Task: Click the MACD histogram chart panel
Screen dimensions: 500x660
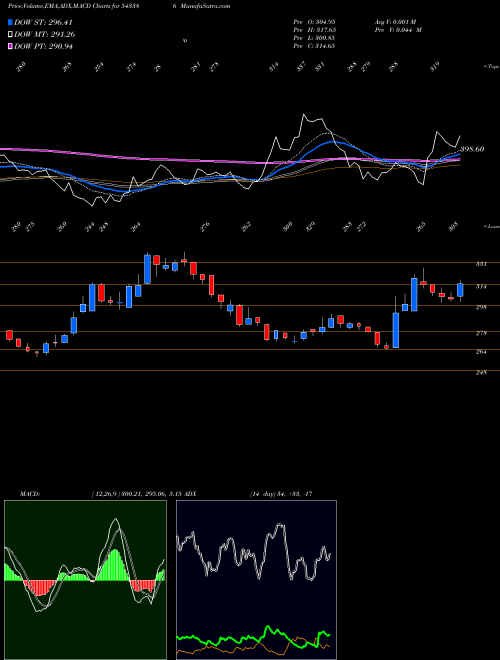Action: point(85,580)
